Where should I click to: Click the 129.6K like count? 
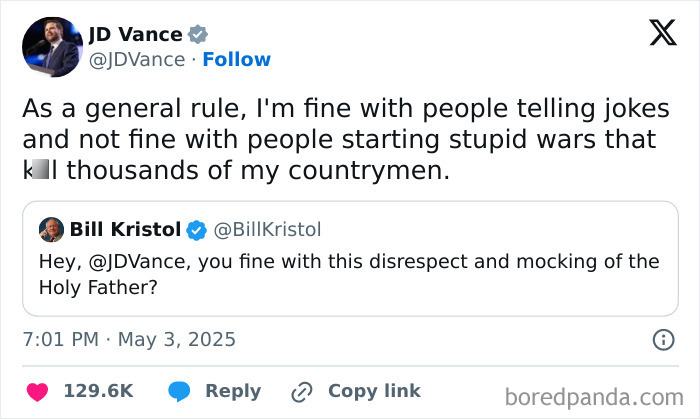98,391
